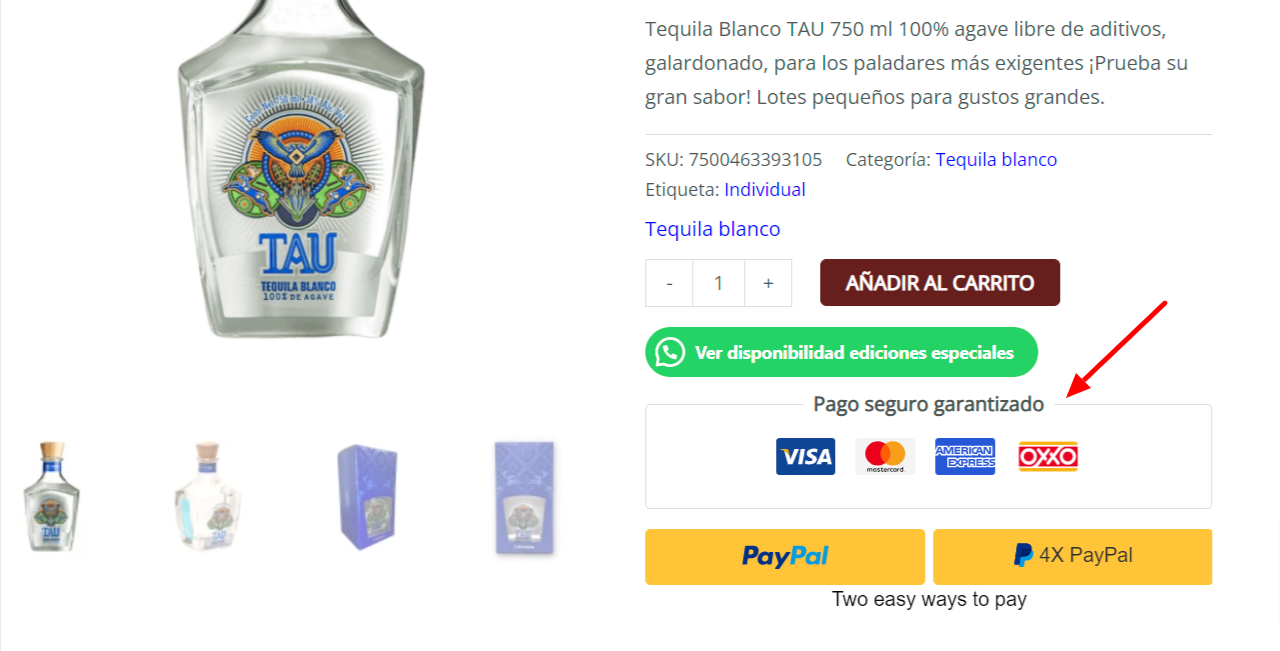Follow the larger Tequila blanco link above quantity
The height and width of the screenshot is (651, 1280).
(713, 229)
